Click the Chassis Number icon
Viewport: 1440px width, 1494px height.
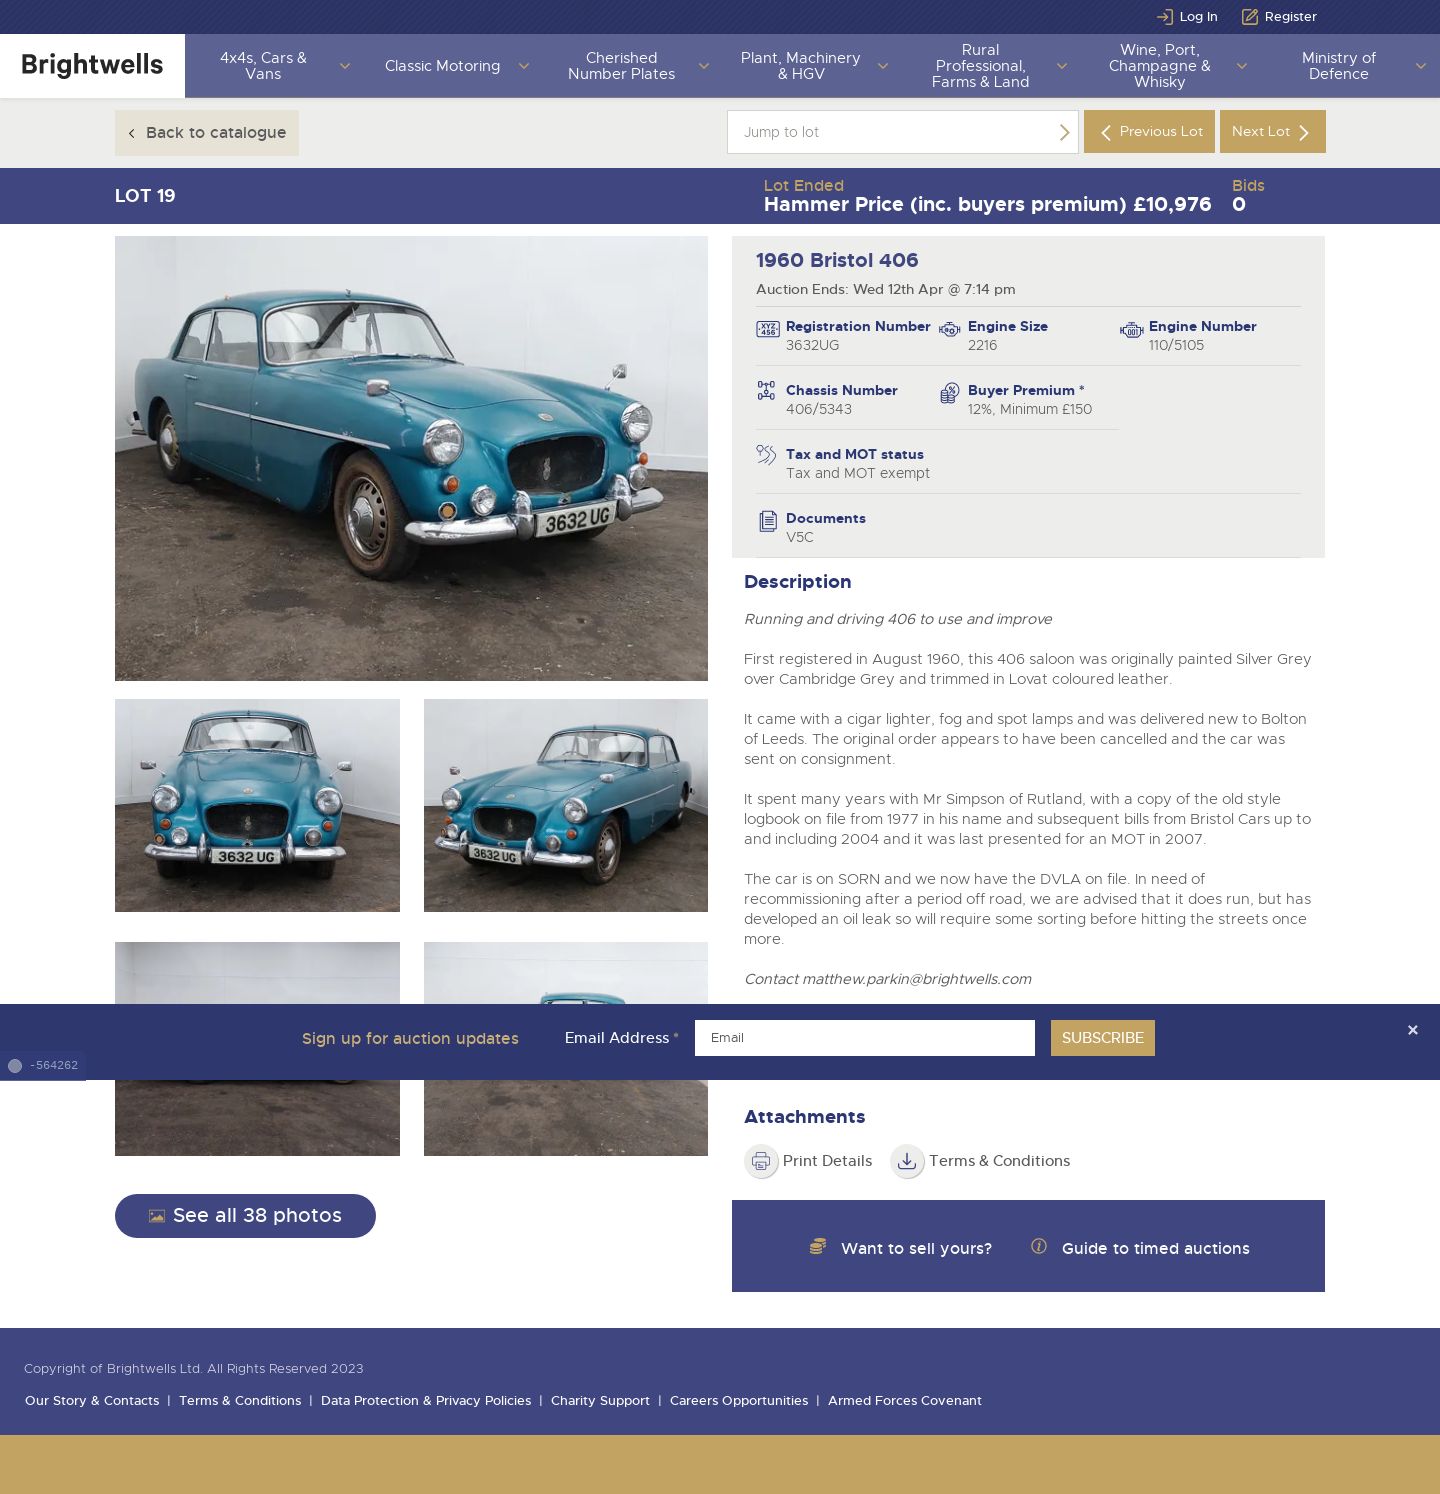click(x=766, y=391)
